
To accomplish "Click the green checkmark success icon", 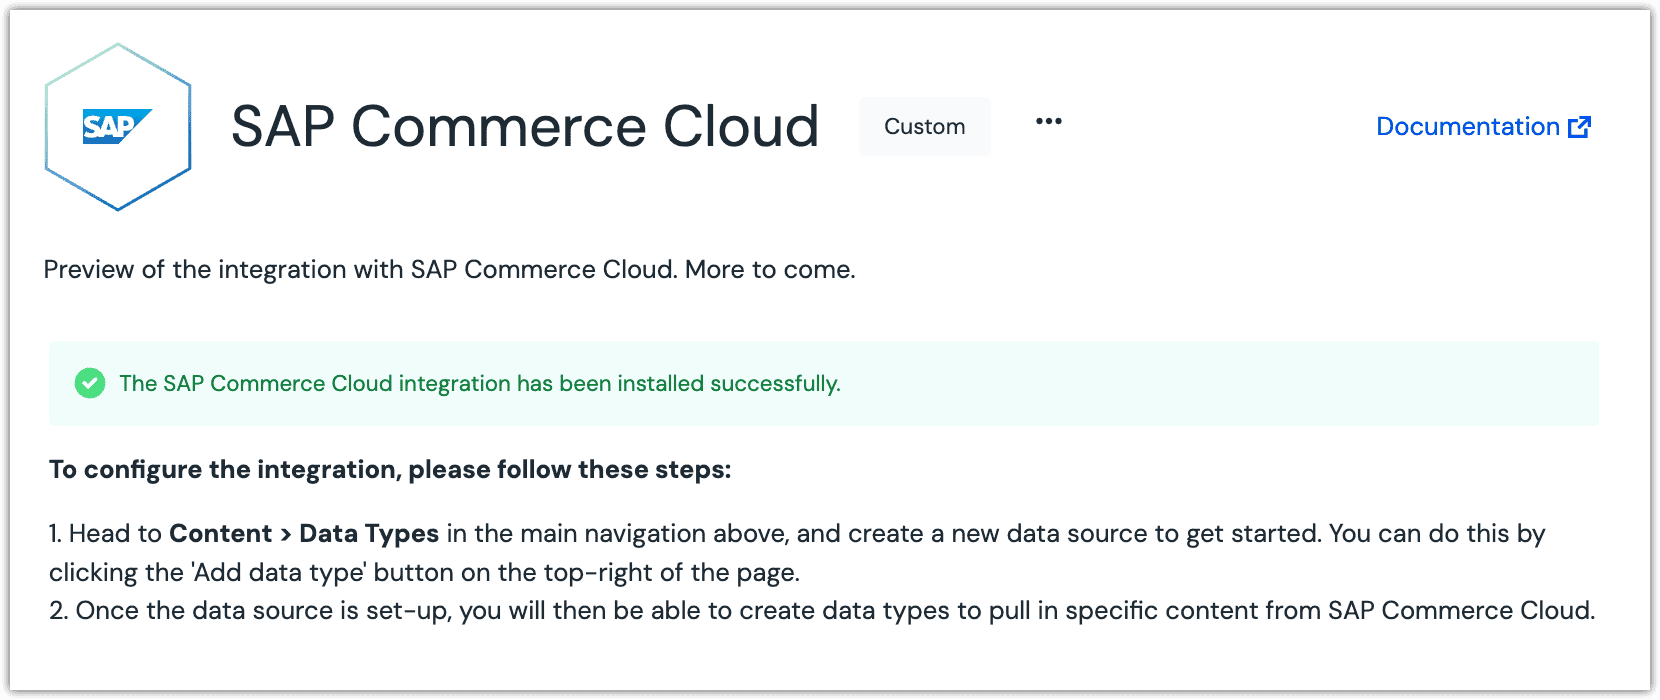I will click(90, 383).
